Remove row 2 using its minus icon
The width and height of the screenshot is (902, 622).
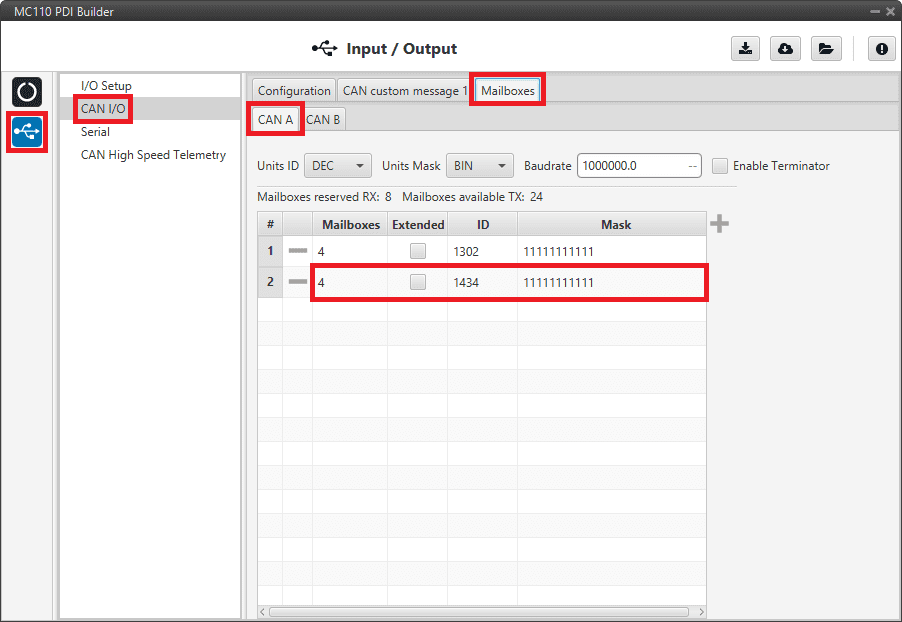[297, 283]
